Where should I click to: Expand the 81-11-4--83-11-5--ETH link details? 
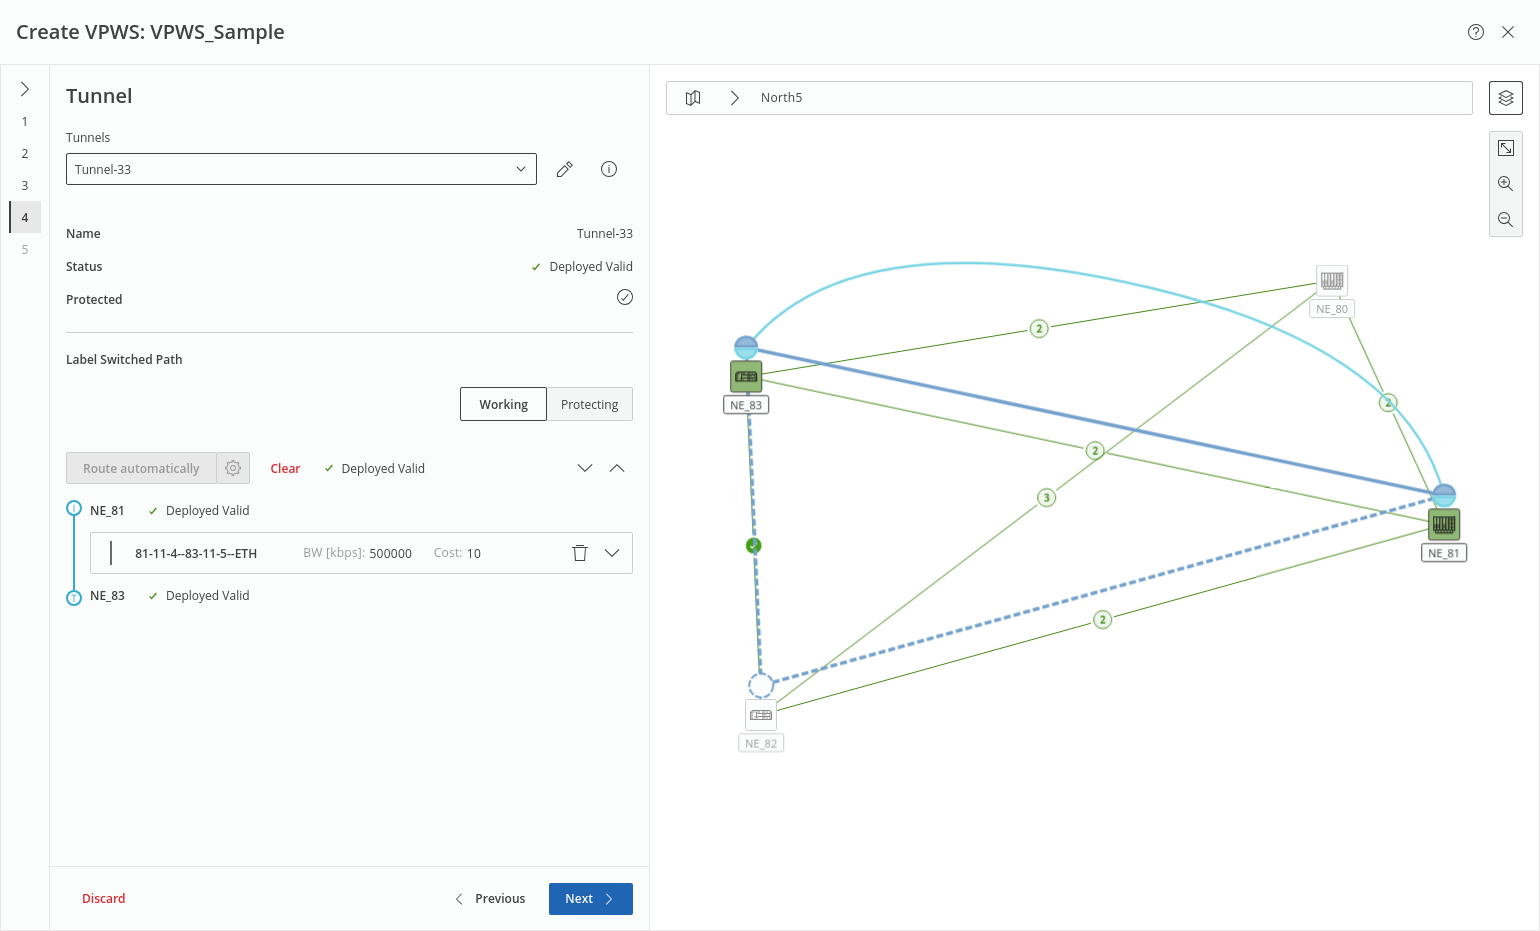612,553
